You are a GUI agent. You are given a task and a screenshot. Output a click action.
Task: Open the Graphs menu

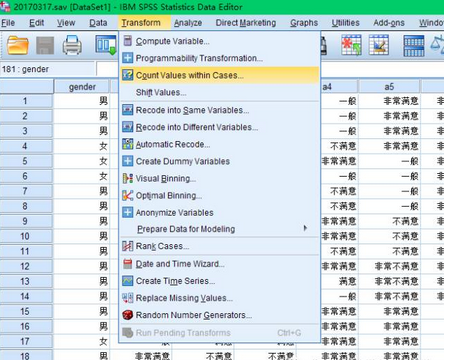[x=304, y=23]
